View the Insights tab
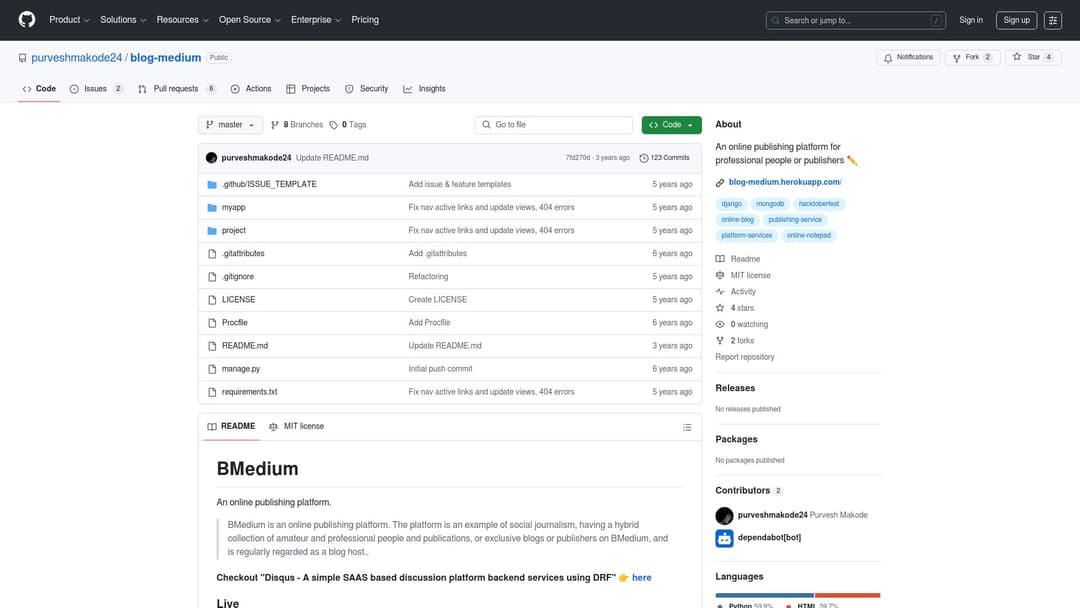 (424, 89)
